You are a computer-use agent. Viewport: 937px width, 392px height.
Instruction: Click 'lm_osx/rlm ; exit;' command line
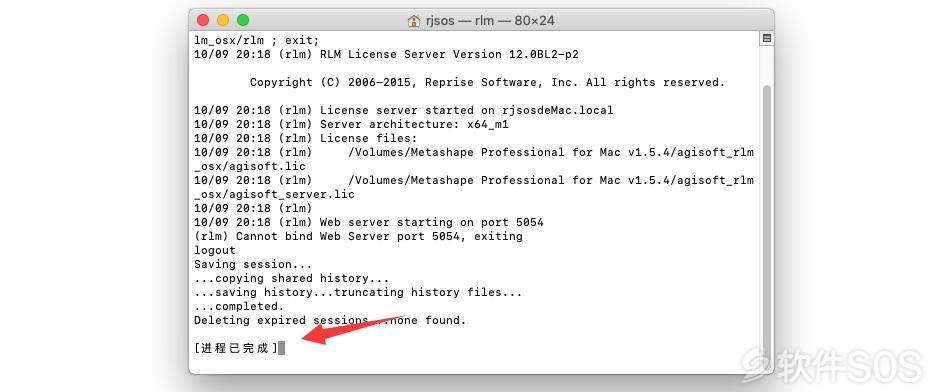tap(257, 41)
